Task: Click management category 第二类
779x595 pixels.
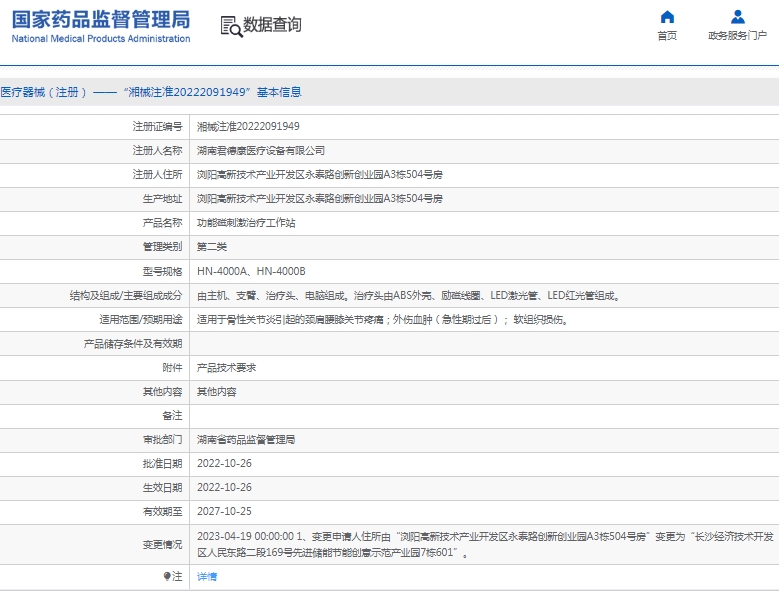Action: coord(212,247)
